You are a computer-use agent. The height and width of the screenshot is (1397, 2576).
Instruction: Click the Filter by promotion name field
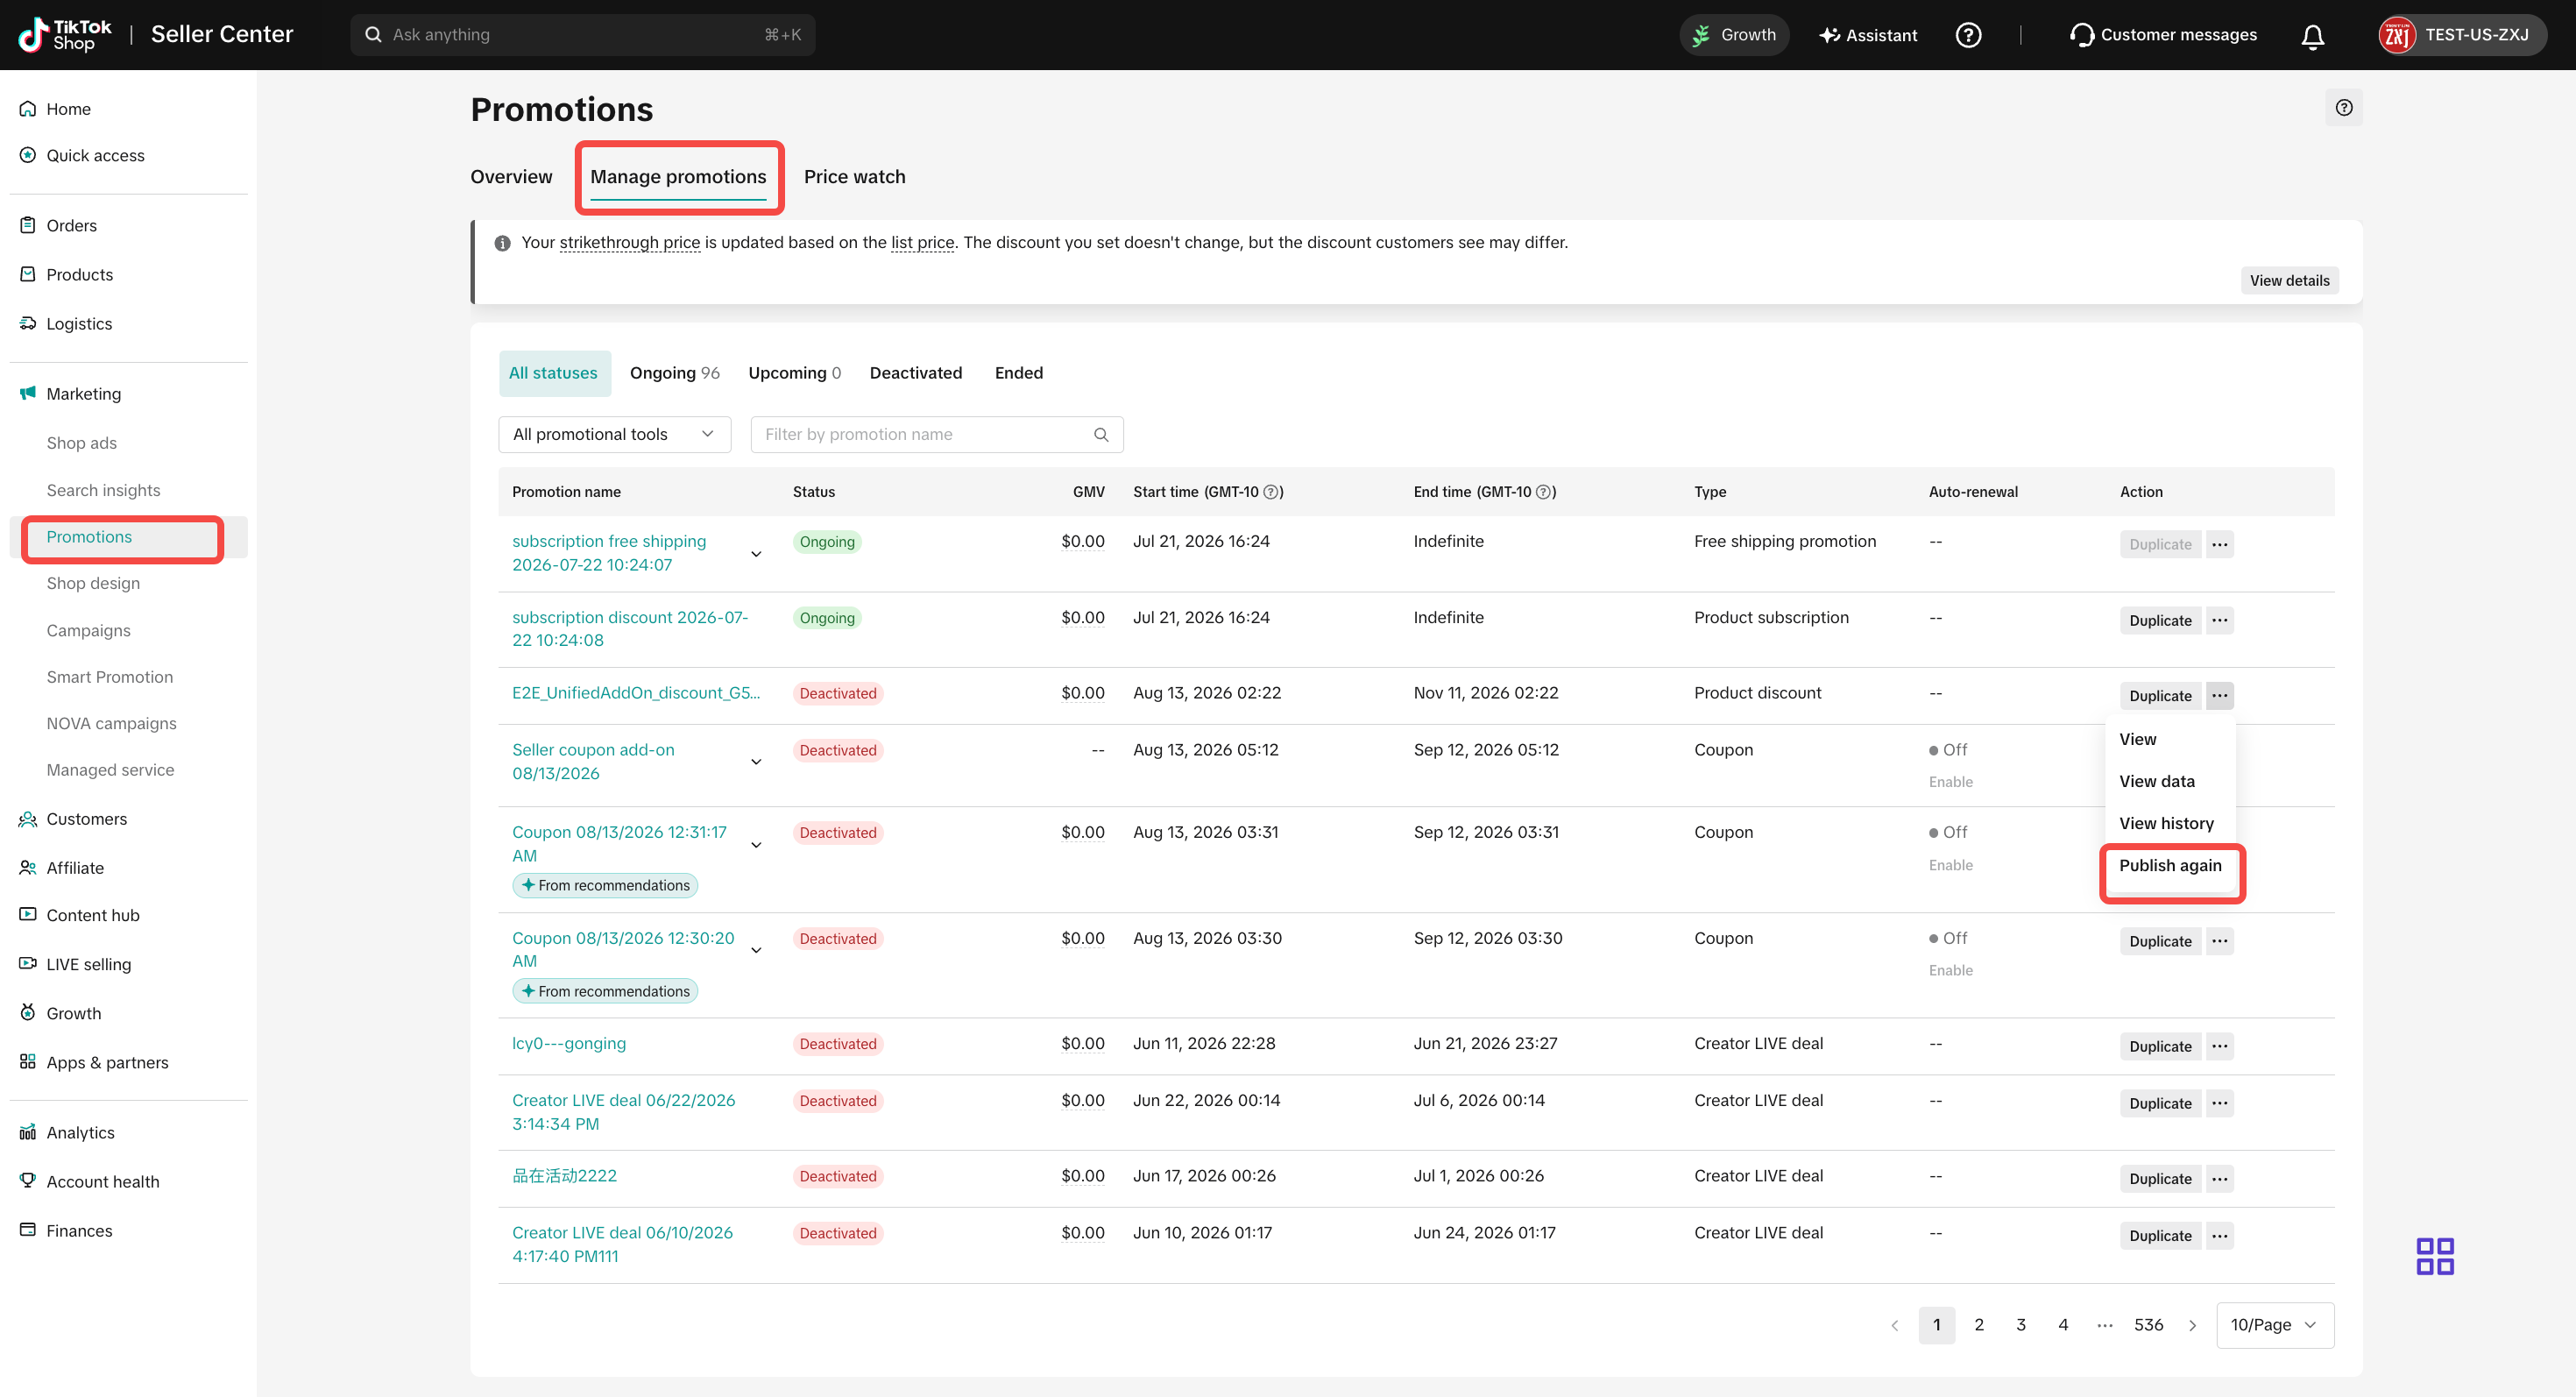[x=936, y=435]
